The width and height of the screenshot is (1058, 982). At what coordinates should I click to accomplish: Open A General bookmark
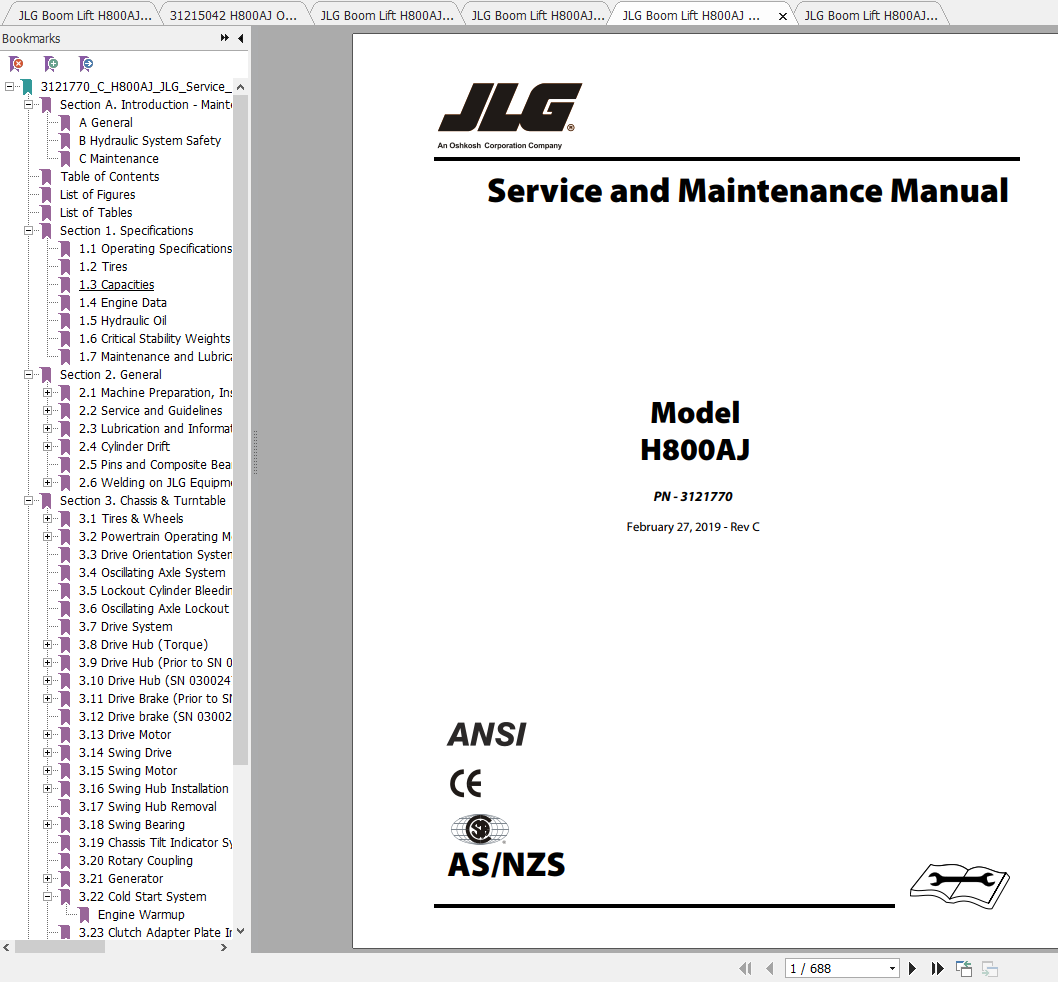(105, 123)
